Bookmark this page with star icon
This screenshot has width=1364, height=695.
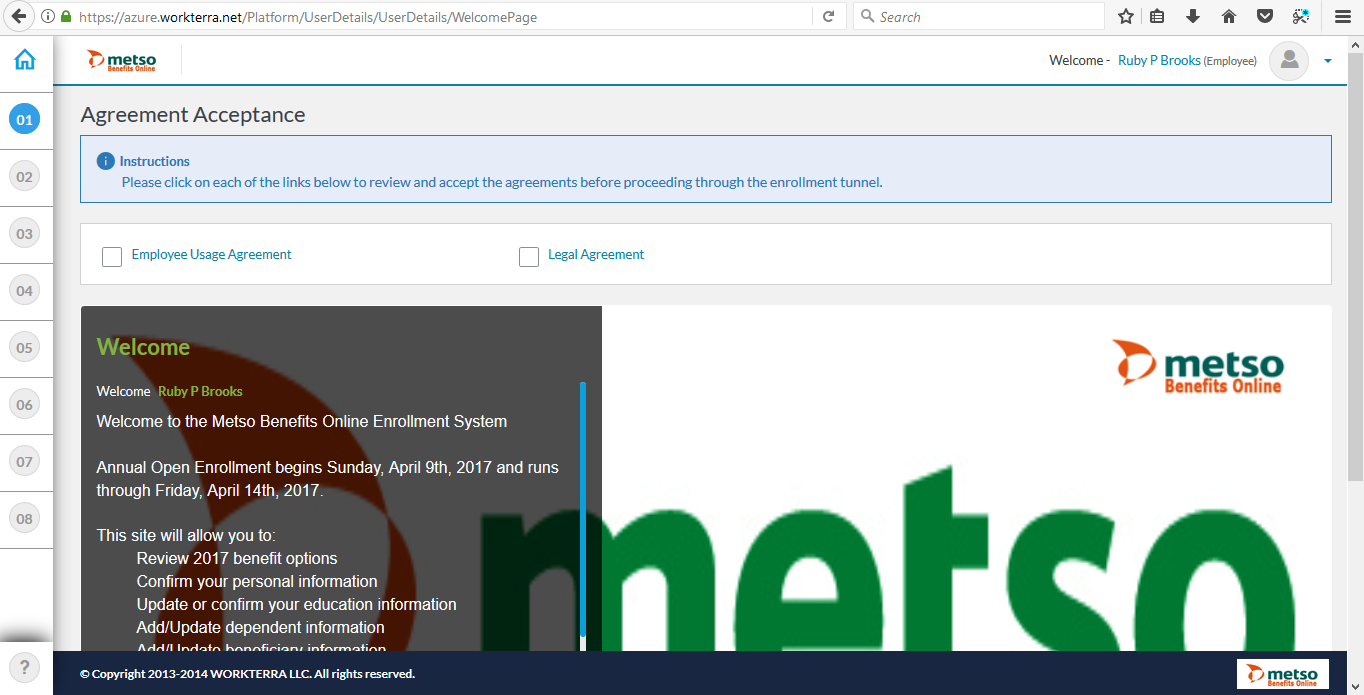(1126, 16)
